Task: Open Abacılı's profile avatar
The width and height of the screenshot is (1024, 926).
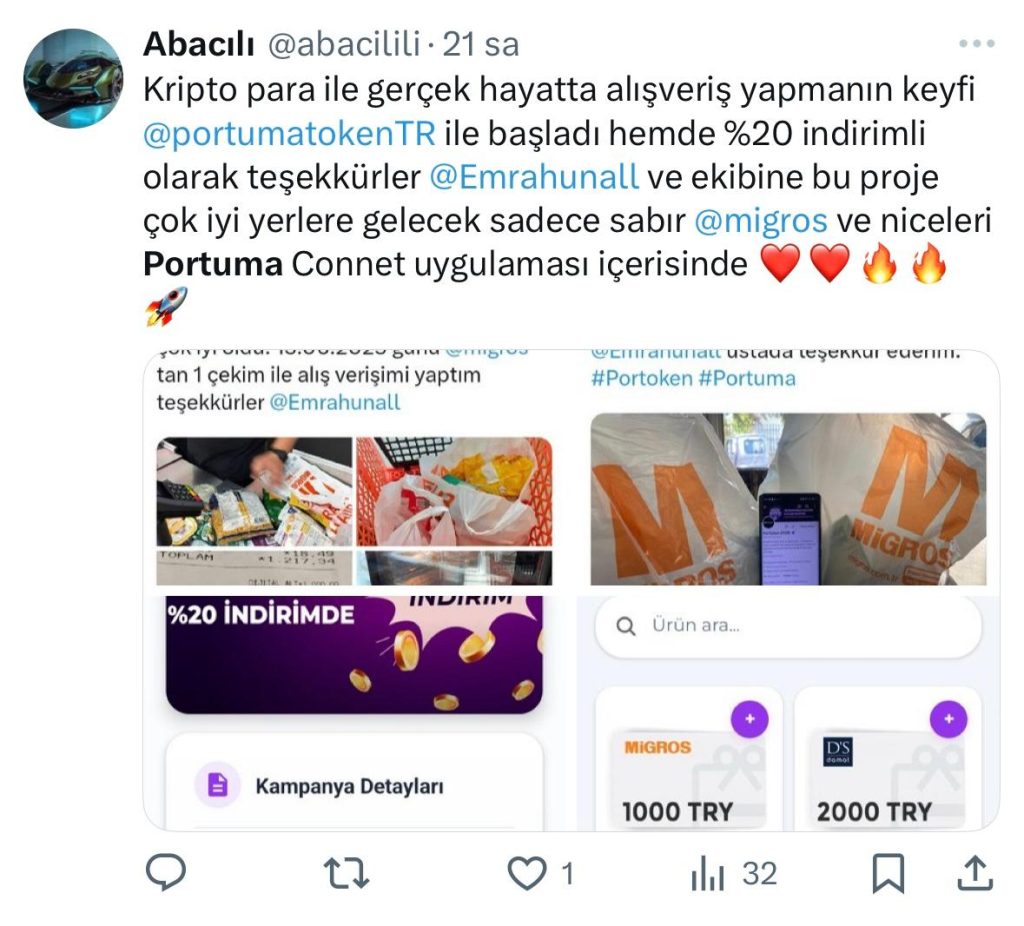Action: (x=73, y=78)
